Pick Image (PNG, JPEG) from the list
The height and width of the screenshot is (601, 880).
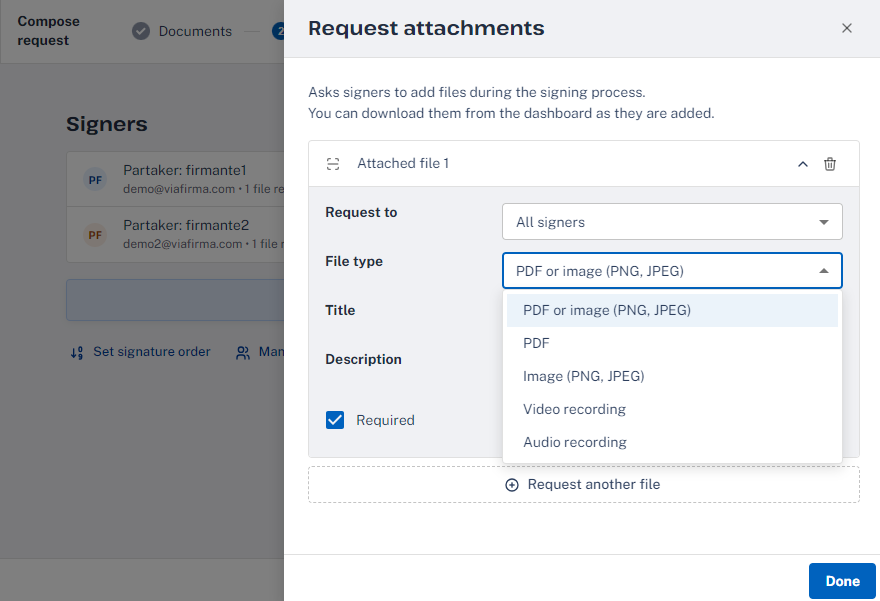pos(672,377)
